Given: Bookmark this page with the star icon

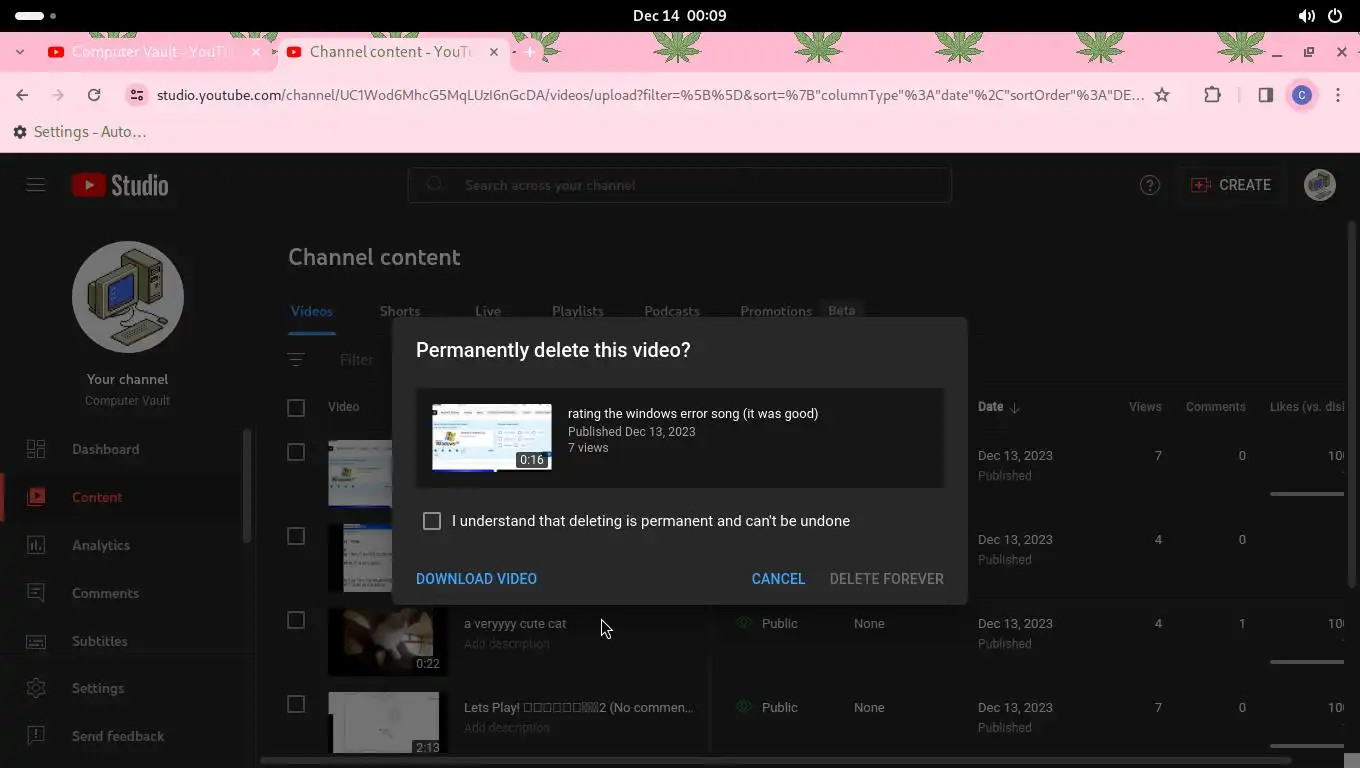Looking at the screenshot, I should pos(1162,95).
